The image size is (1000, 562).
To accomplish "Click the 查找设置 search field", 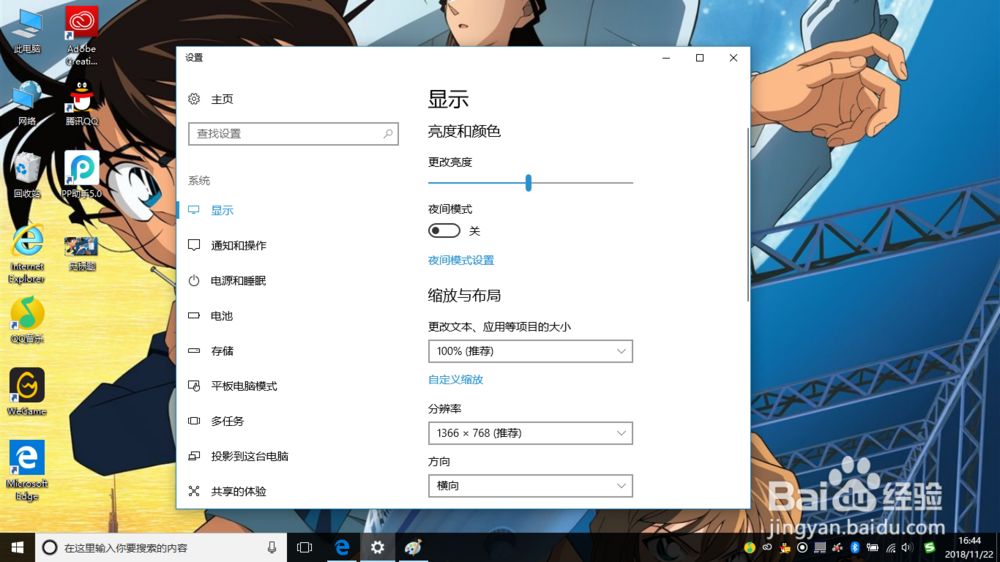I will (293, 133).
